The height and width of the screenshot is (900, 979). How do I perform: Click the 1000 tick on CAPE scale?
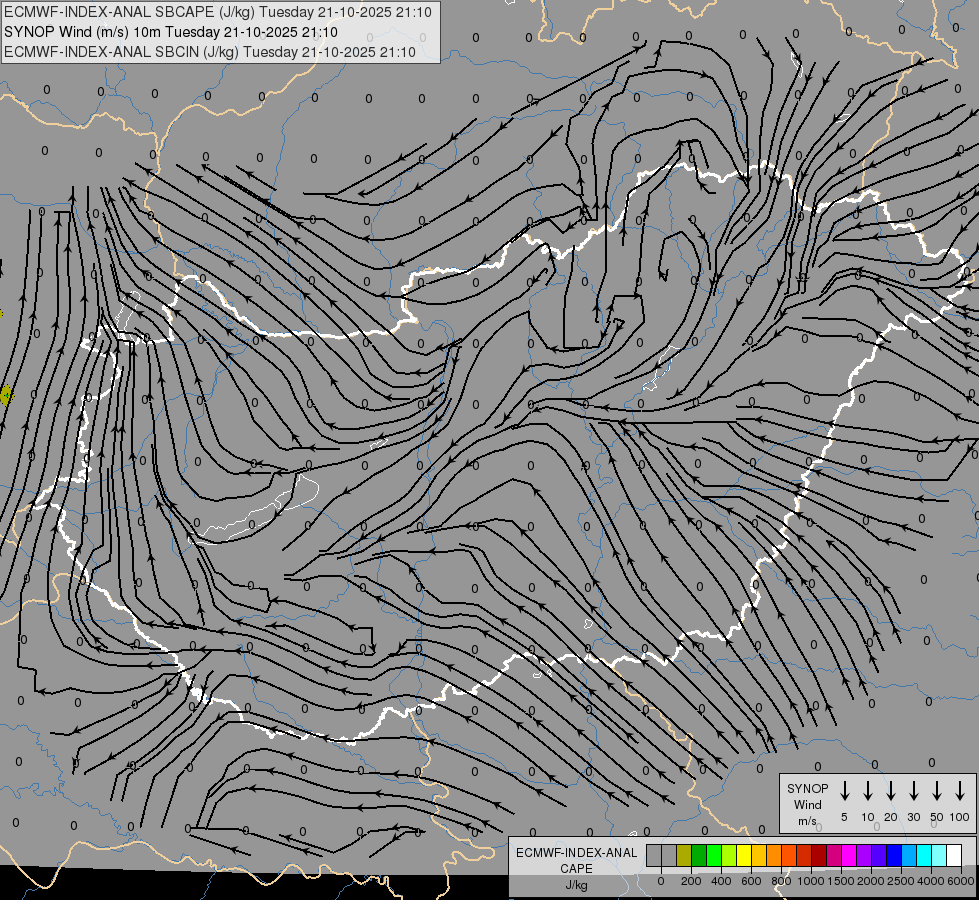tap(810, 881)
